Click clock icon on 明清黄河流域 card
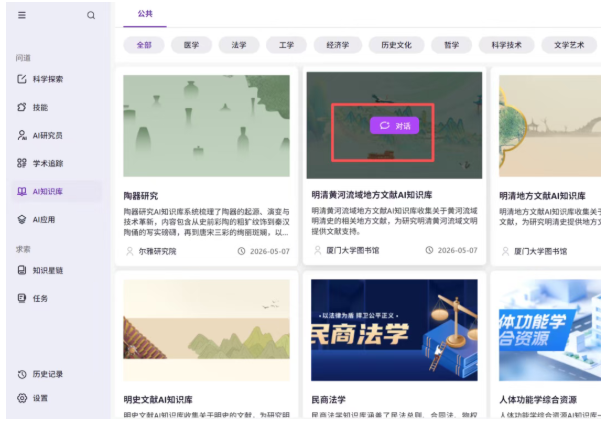The image size is (610, 436). pos(429,250)
